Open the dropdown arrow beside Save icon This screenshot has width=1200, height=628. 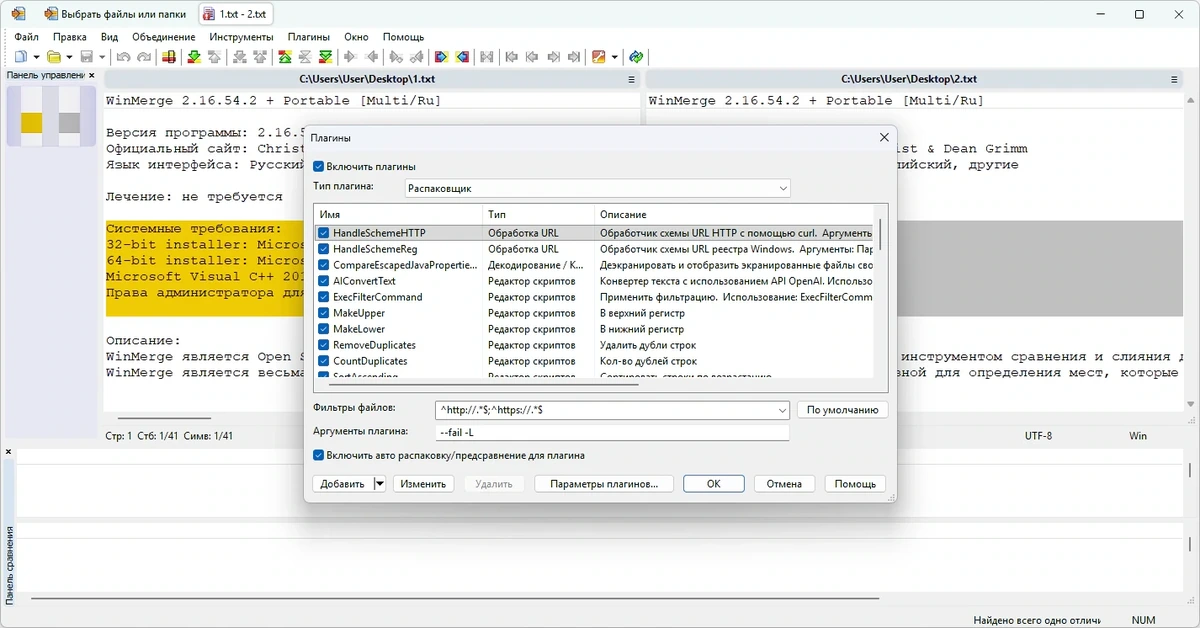[102, 57]
